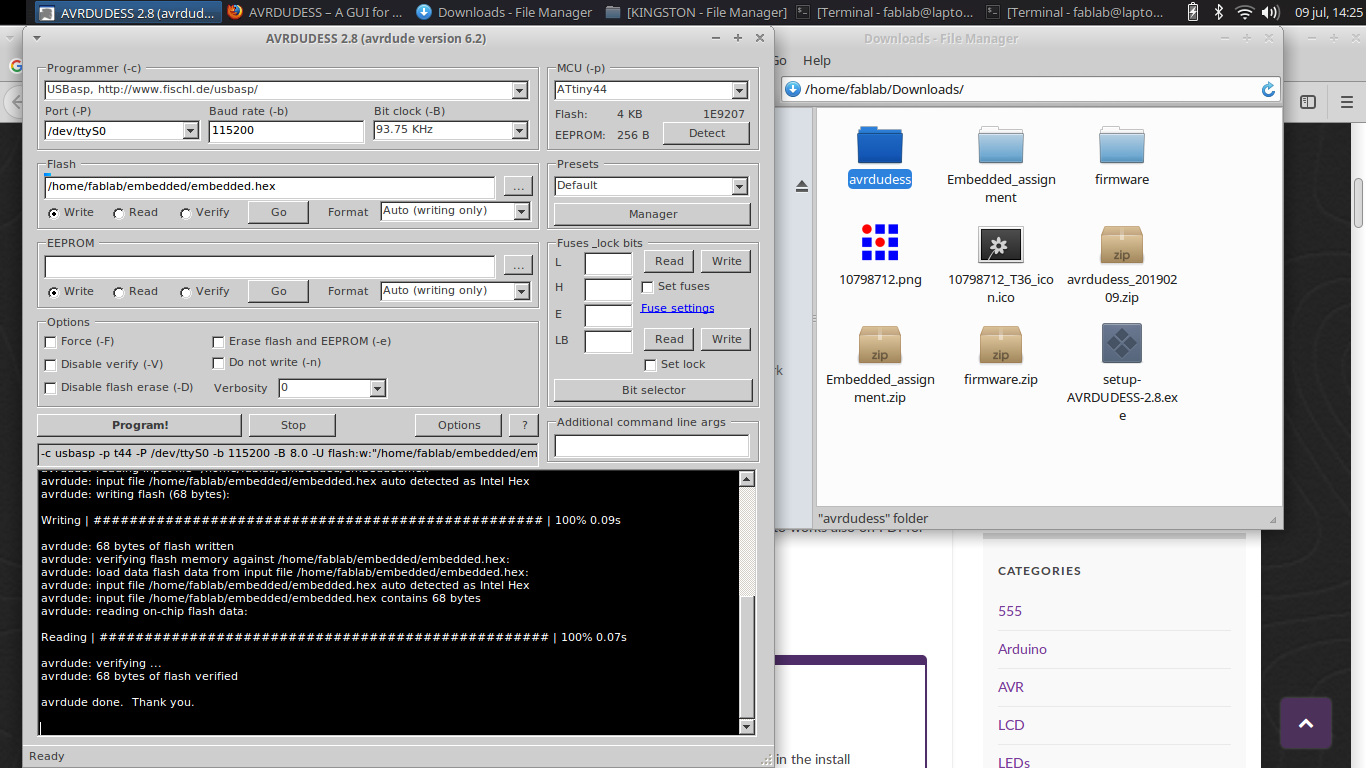The width and height of the screenshot is (1366, 768).
Task: Open the Flash Format dropdown
Action: [521, 212]
